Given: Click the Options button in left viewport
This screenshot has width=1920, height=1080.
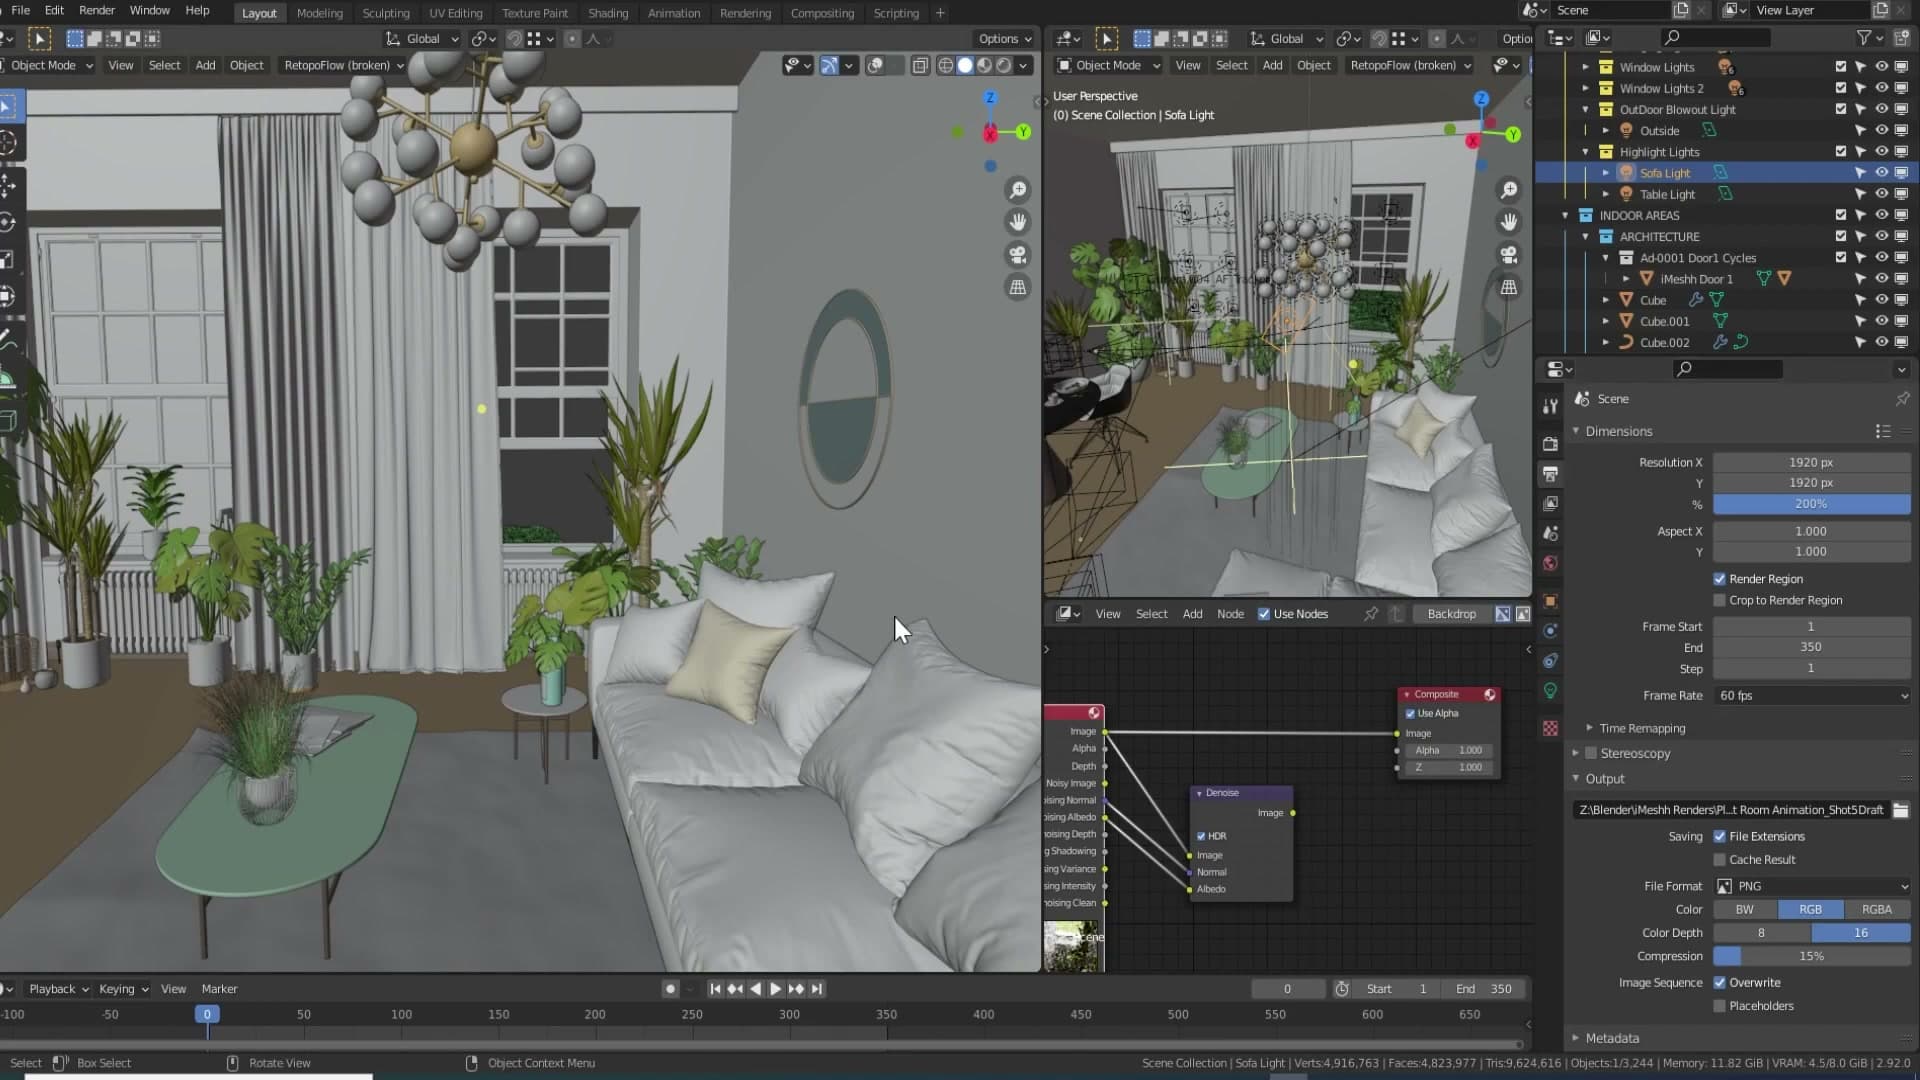Looking at the screenshot, I should [x=1004, y=39].
